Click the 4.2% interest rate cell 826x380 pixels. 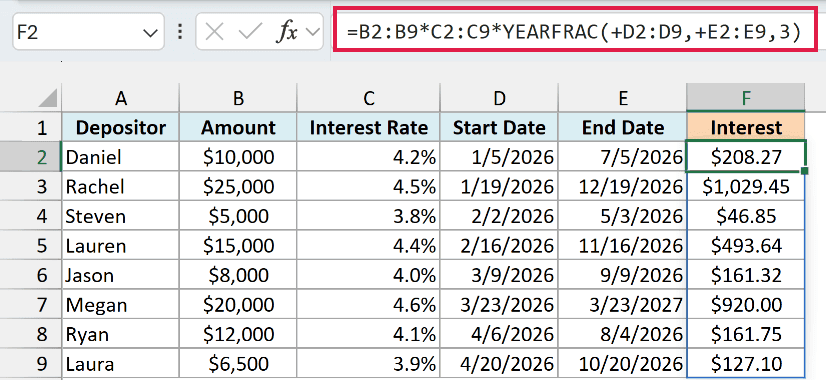pos(368,157)
